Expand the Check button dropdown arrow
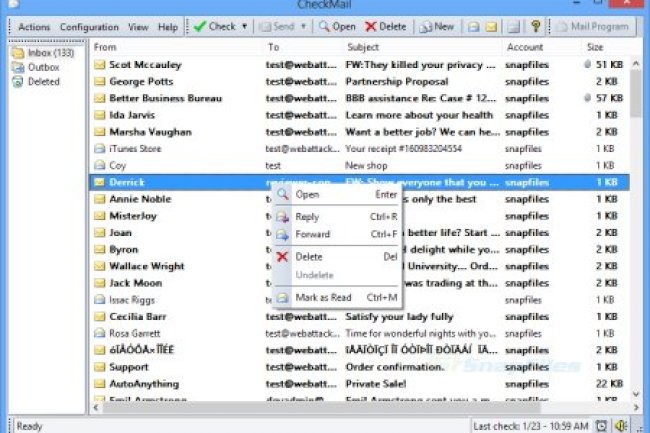This screenshot has height=433, width=650. pos(245,26)
